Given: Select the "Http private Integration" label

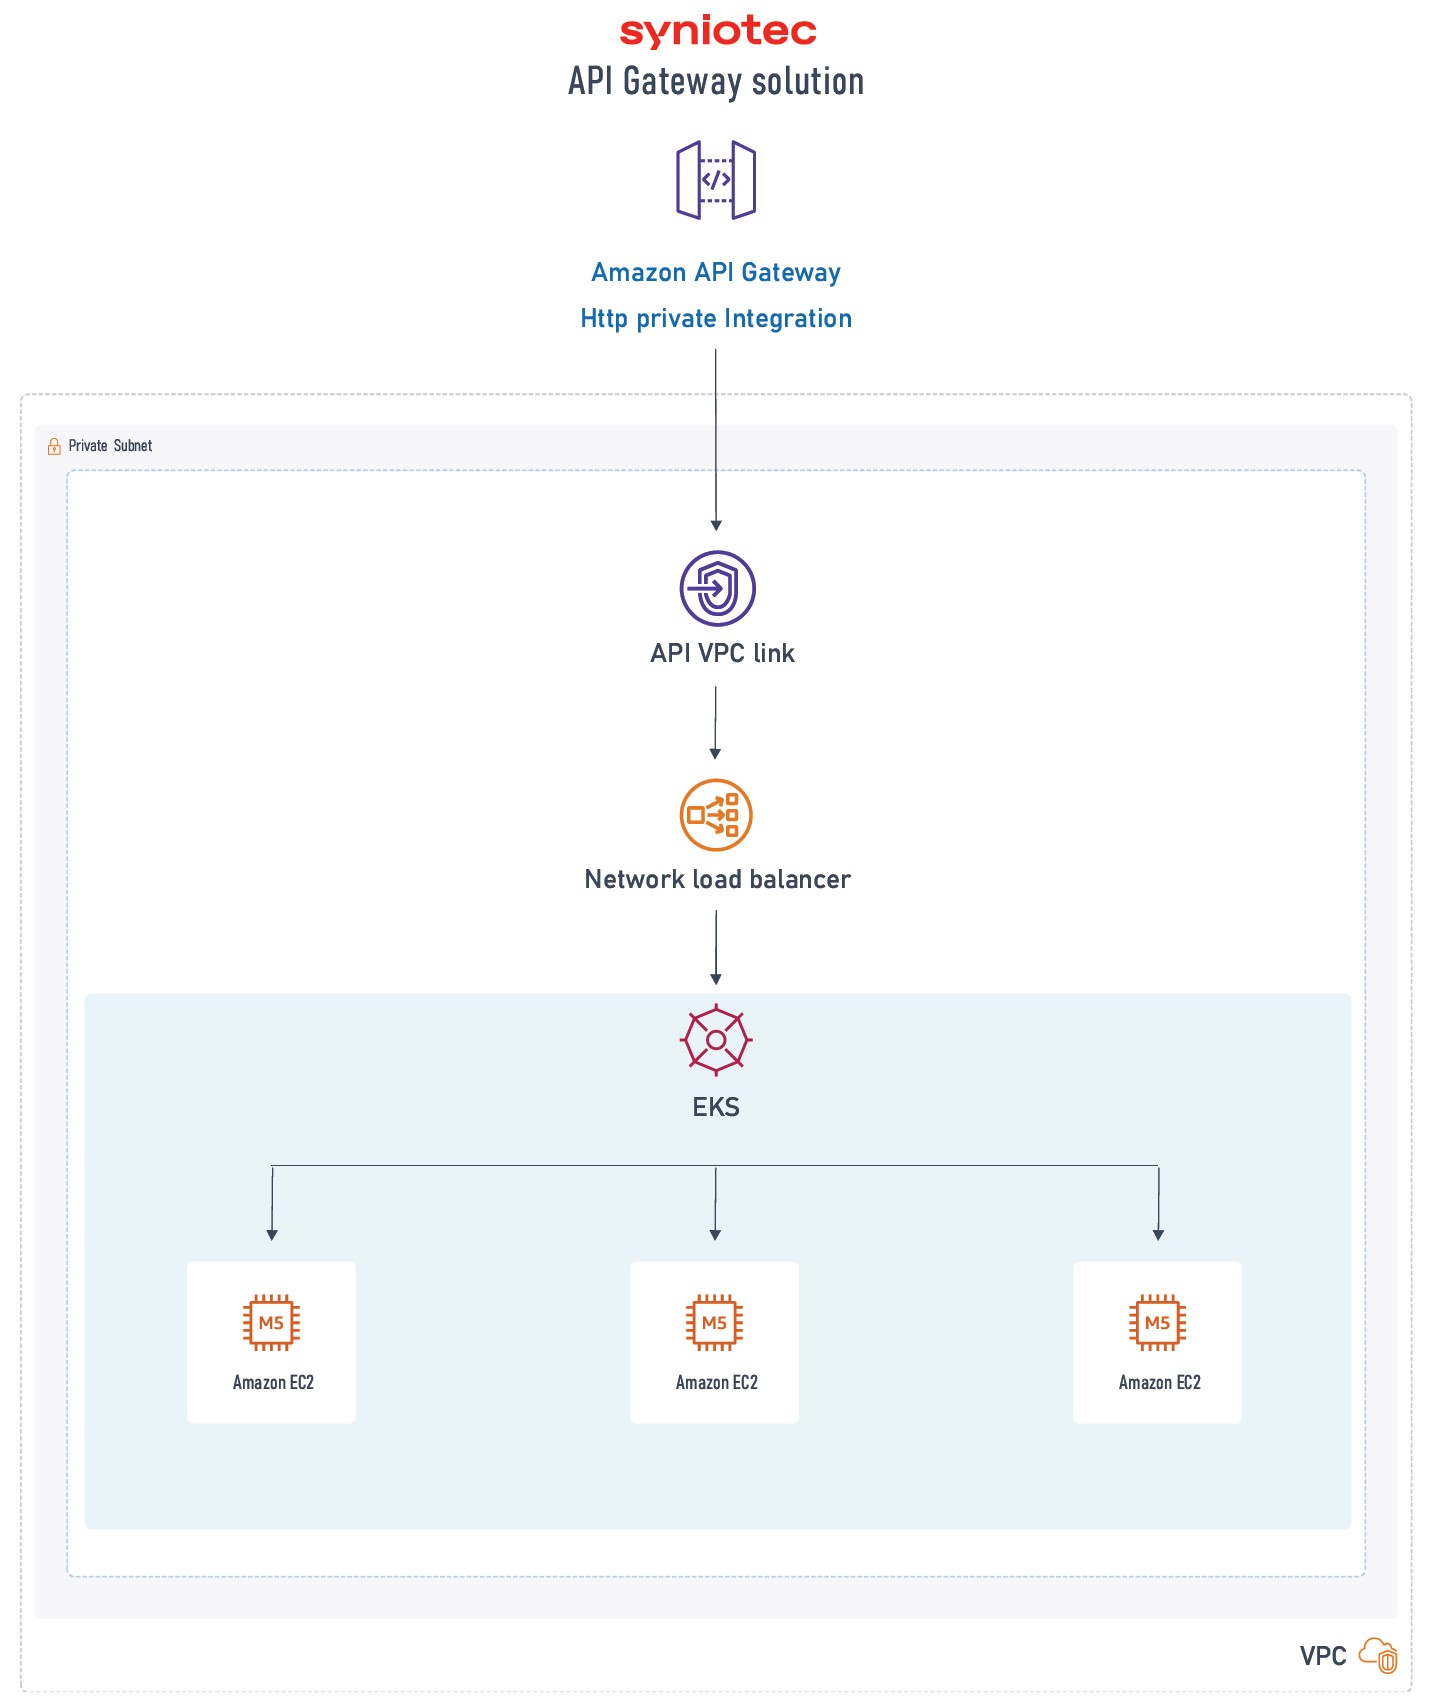Looking at the screenshot, I should click(716, 318).
